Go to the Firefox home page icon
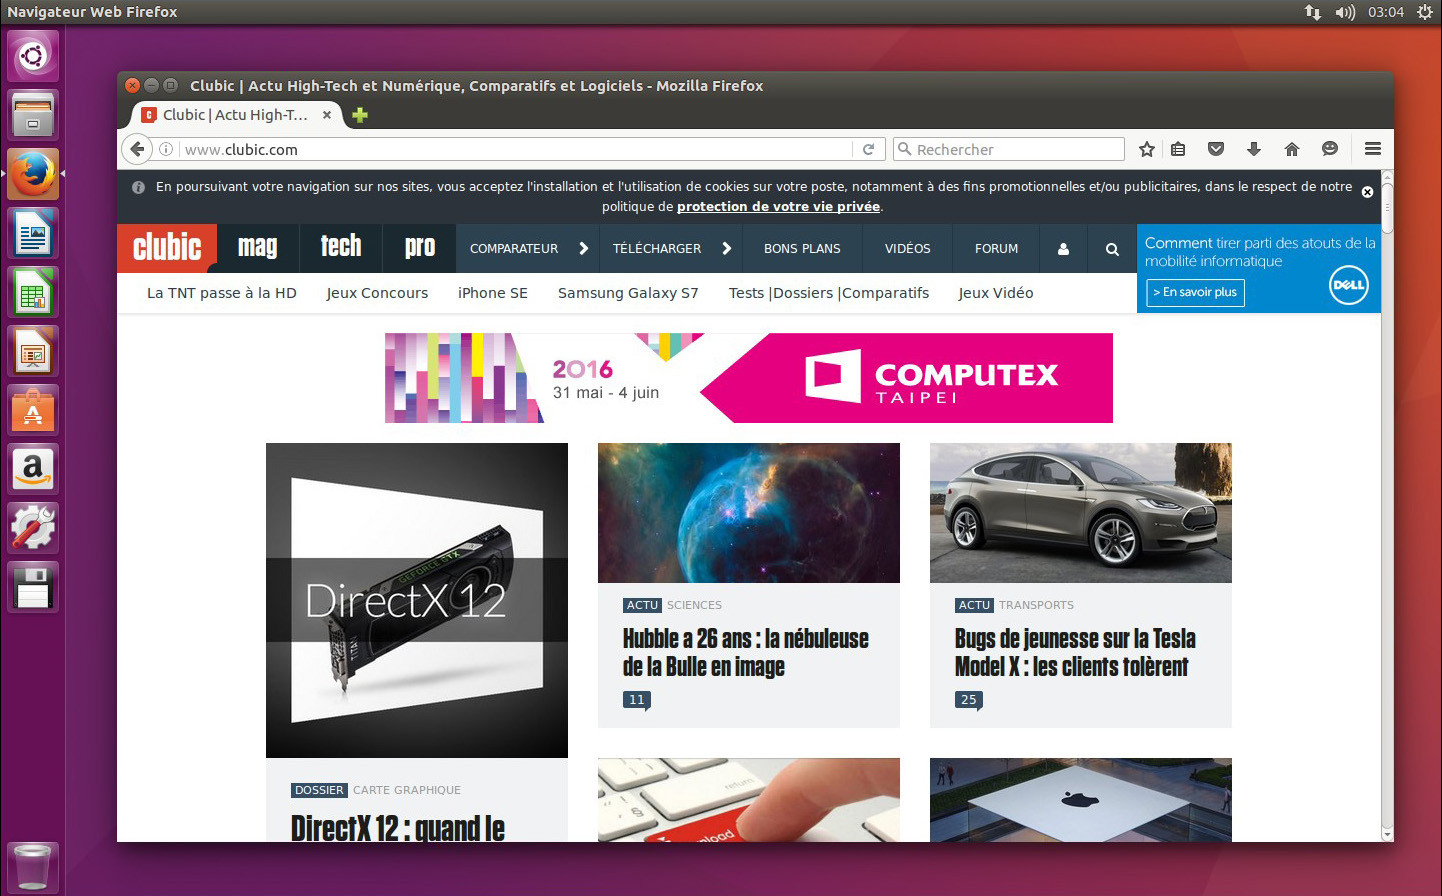 [x=1291, y=149]
